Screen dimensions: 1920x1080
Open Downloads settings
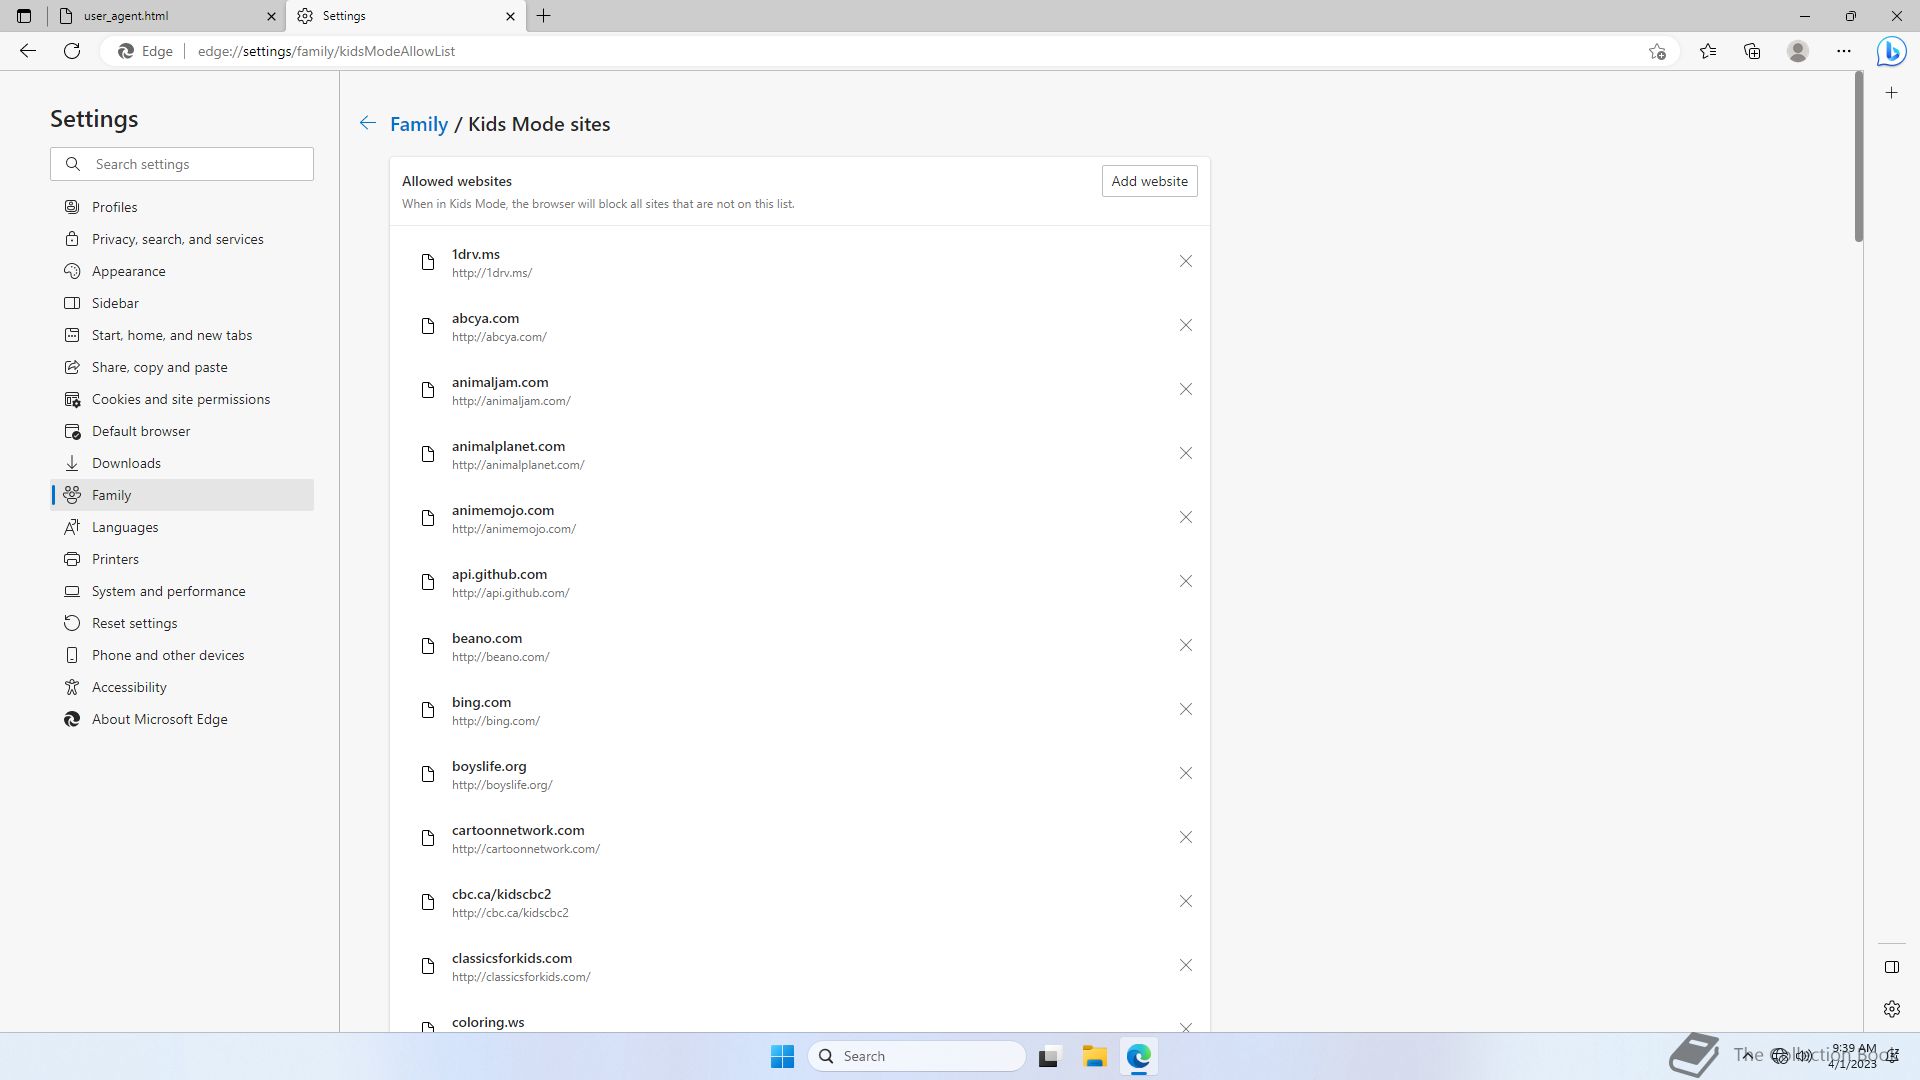click(182, 463)
